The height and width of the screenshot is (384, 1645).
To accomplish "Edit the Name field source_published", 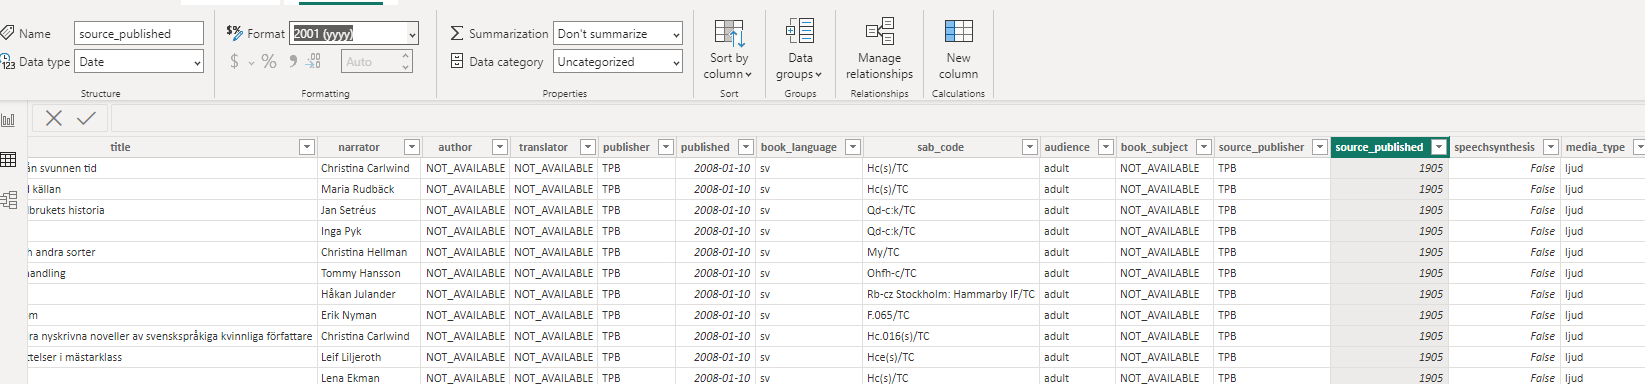I will point(139,34).
